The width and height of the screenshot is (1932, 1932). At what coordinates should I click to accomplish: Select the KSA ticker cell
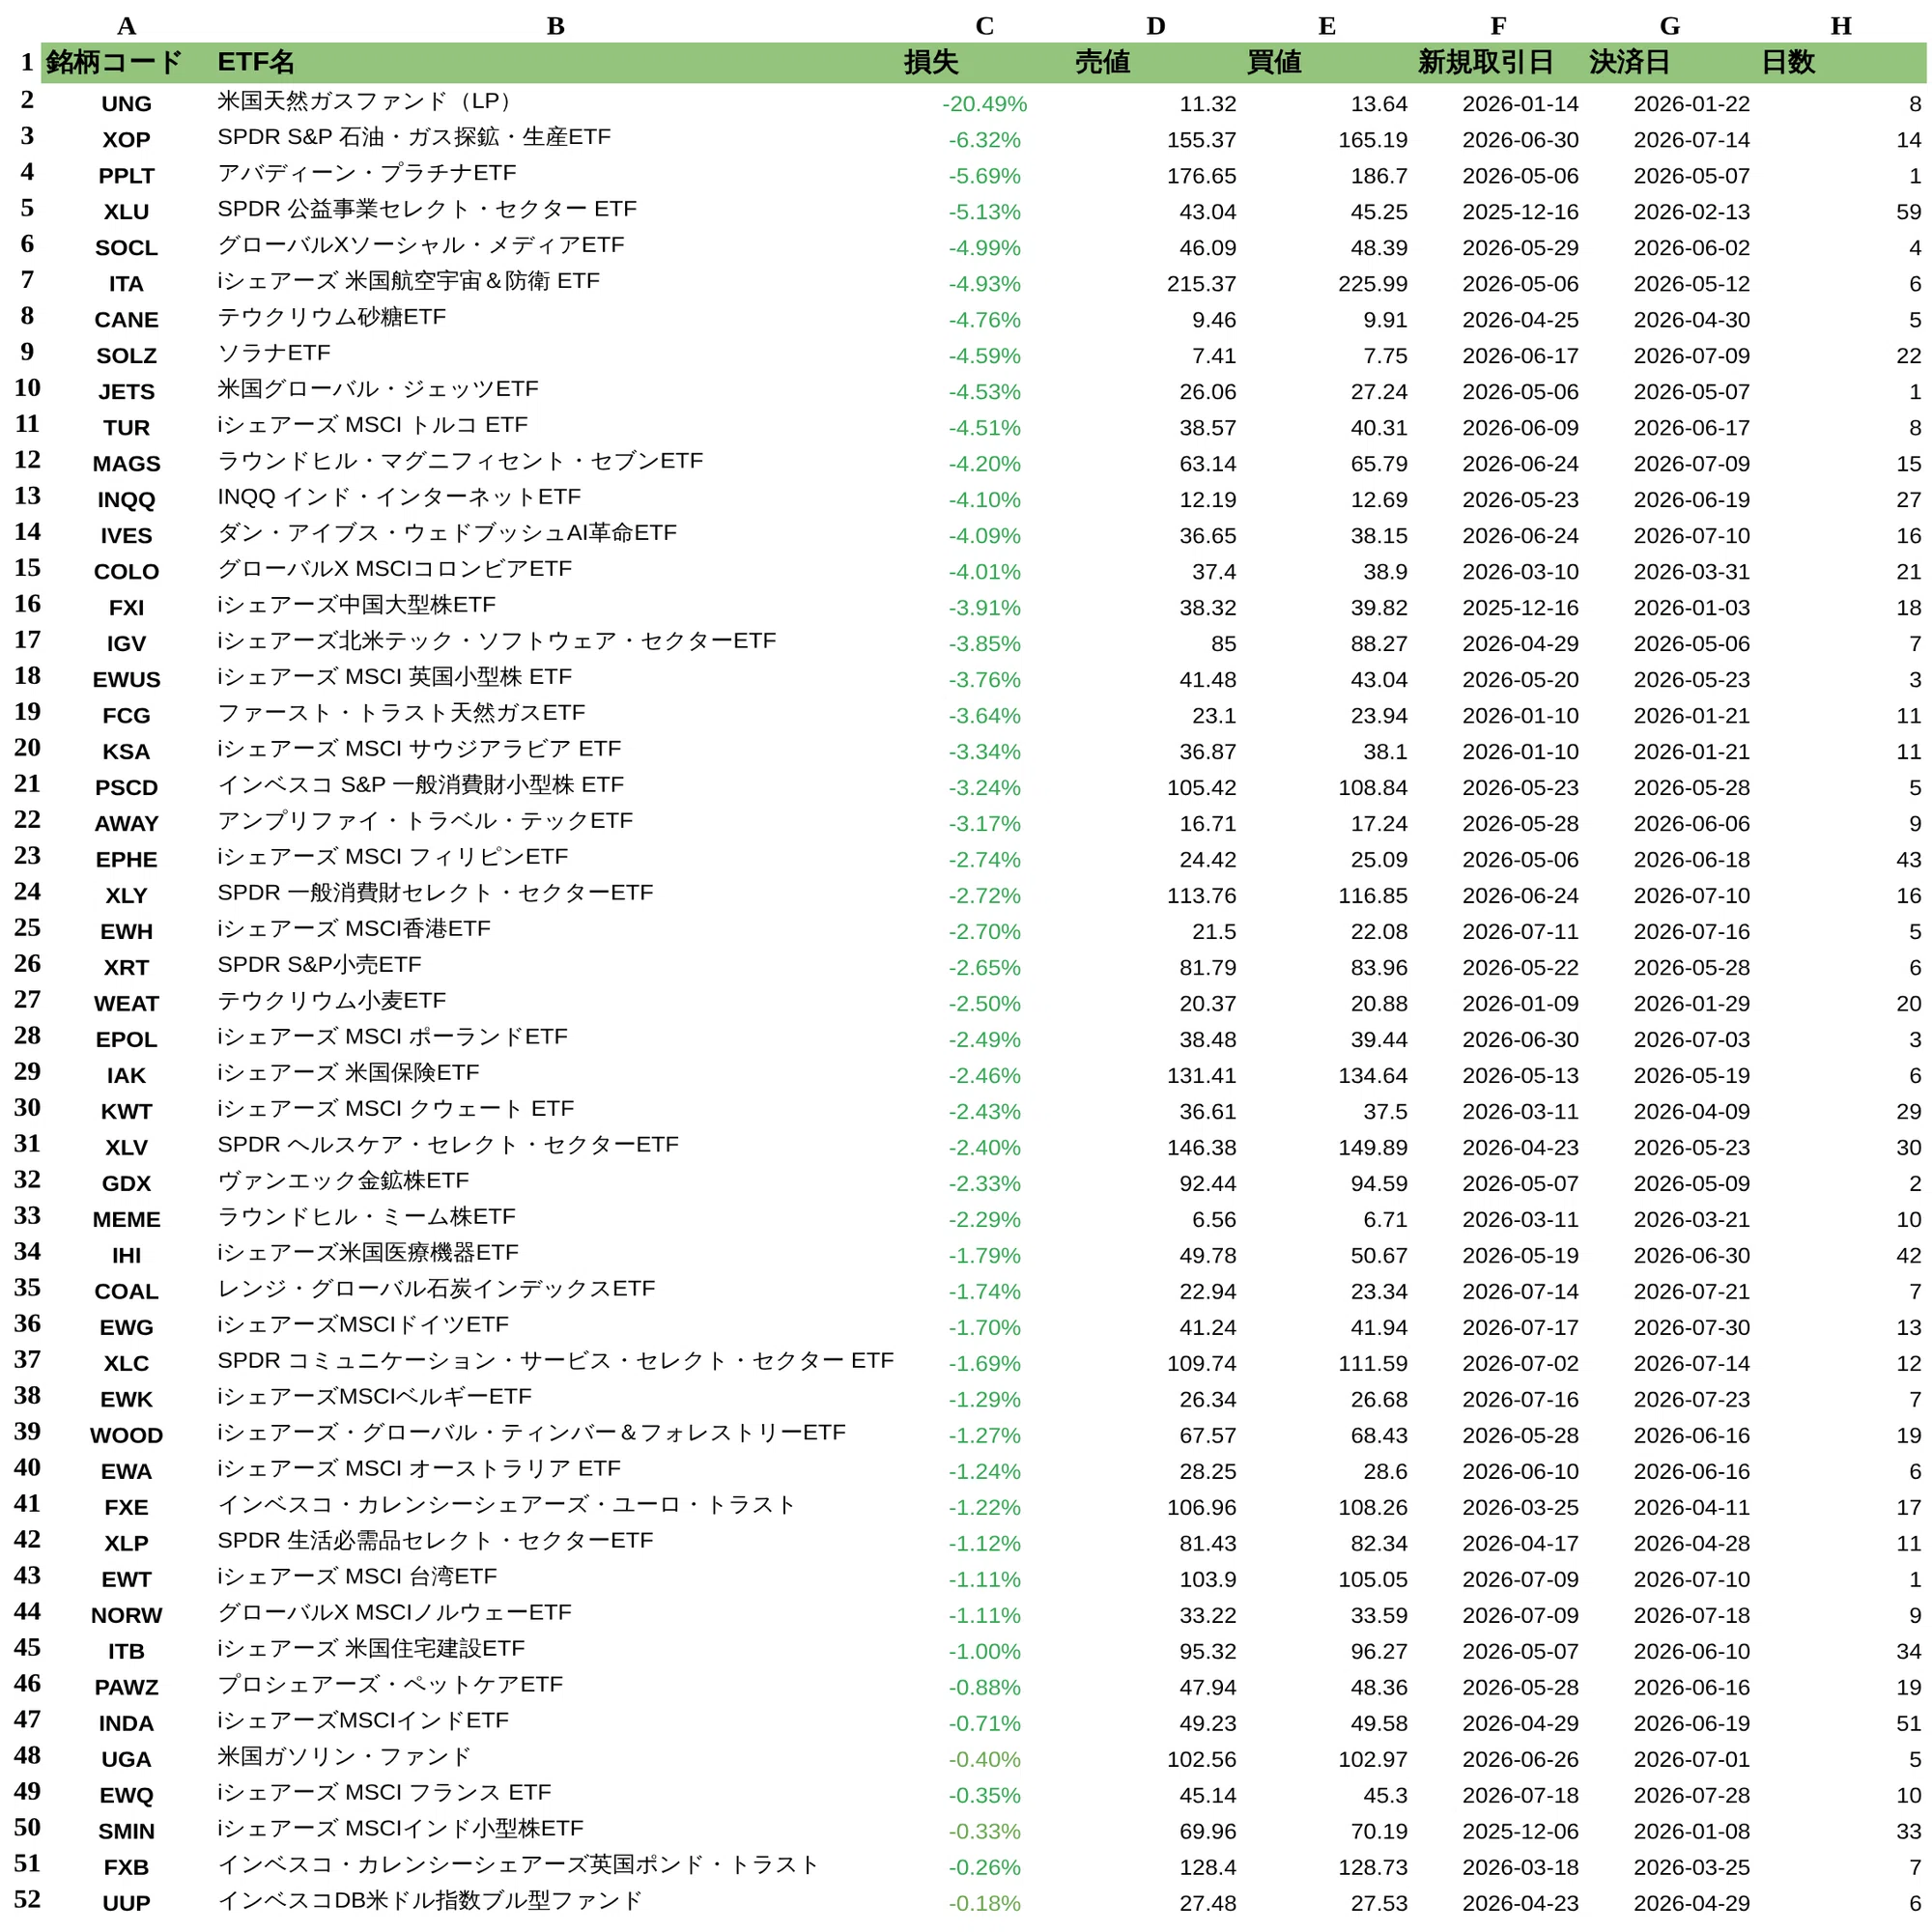[x=126, y=751]
